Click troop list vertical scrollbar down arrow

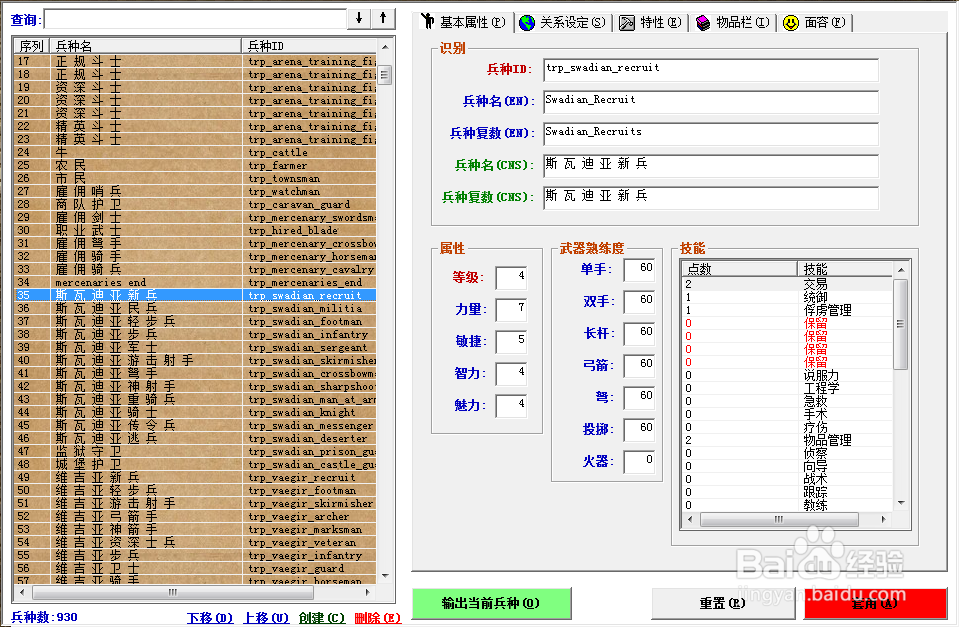[385, 576]
